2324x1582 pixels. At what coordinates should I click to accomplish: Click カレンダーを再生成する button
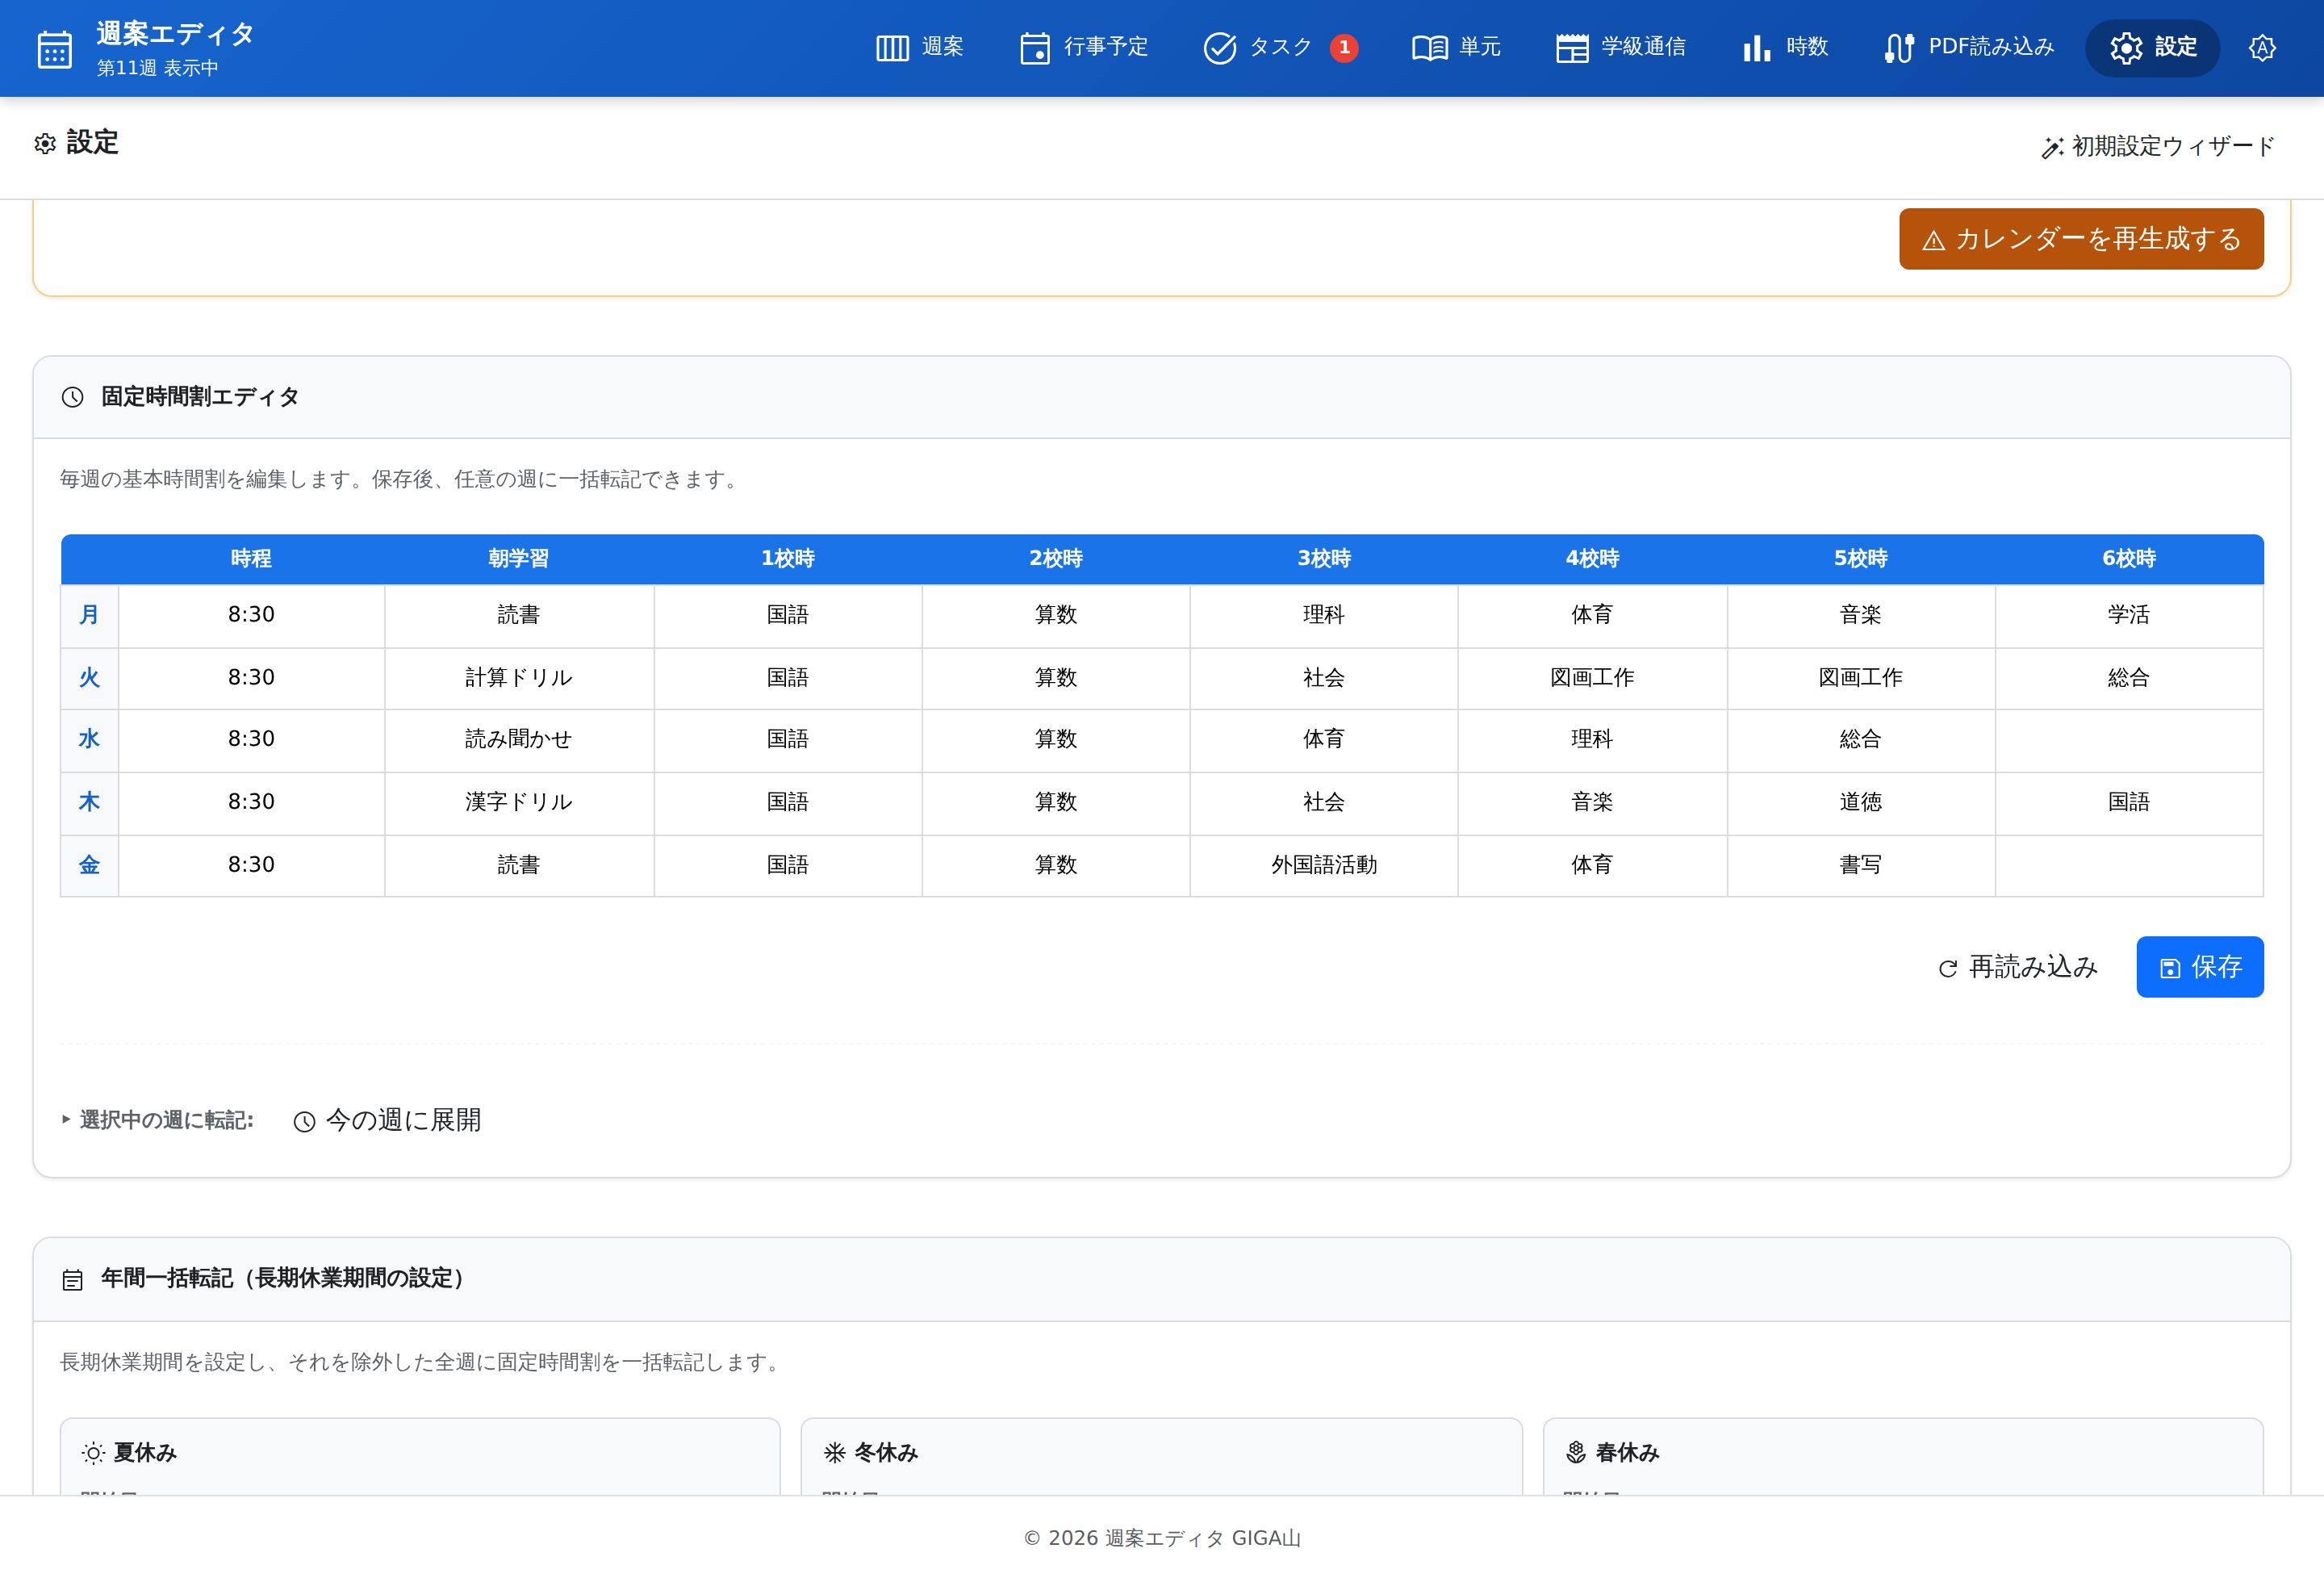(x=2081, y=239)
